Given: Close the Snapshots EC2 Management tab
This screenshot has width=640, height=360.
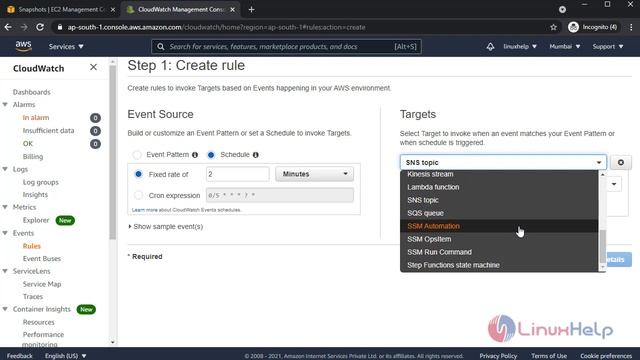Looking at the screenshot, I should click(113, 9).
